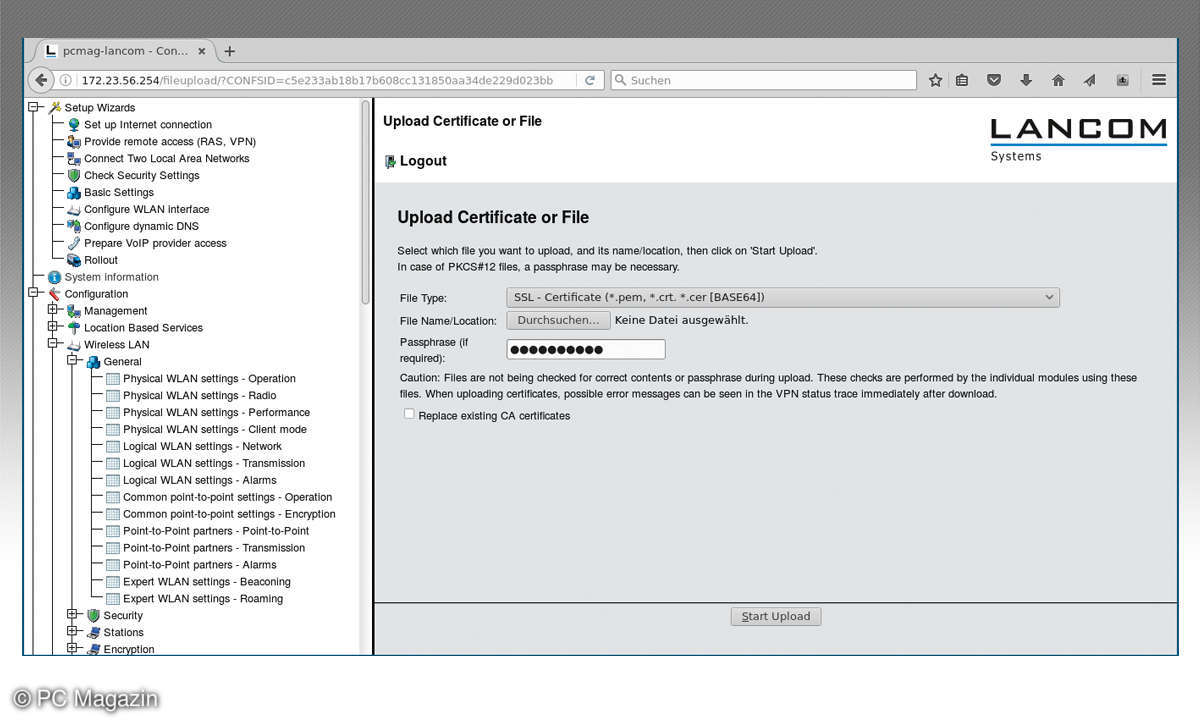The height and width of the screenshot is (720, 1200).
Task: Open Common point-to-point settings - Encryption
Action: (x=229, y=514)
